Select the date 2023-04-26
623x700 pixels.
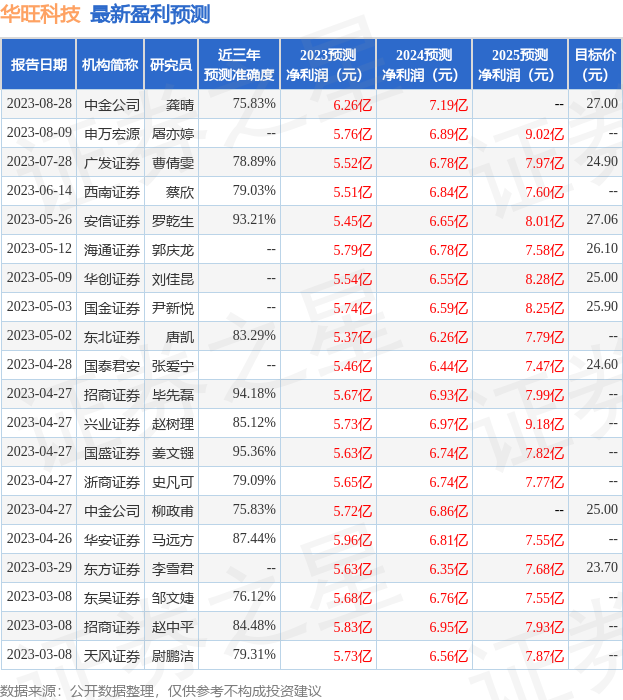click(x=39, y=538)
